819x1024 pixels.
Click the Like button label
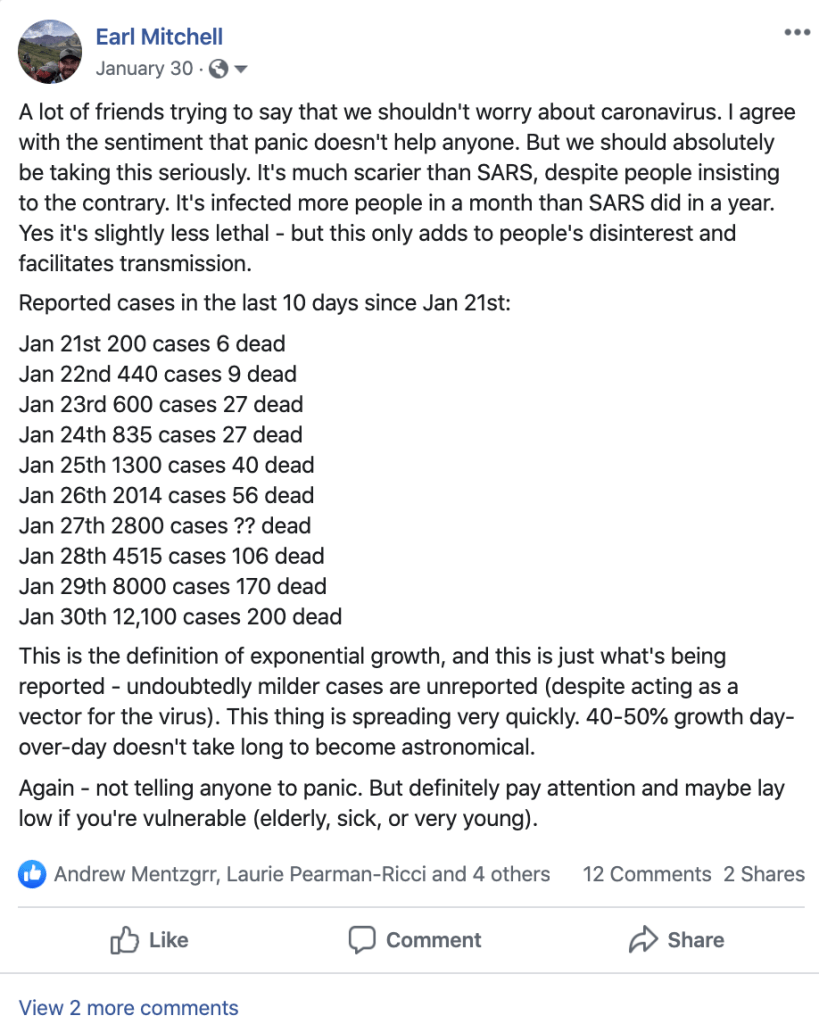click(168, 940)
